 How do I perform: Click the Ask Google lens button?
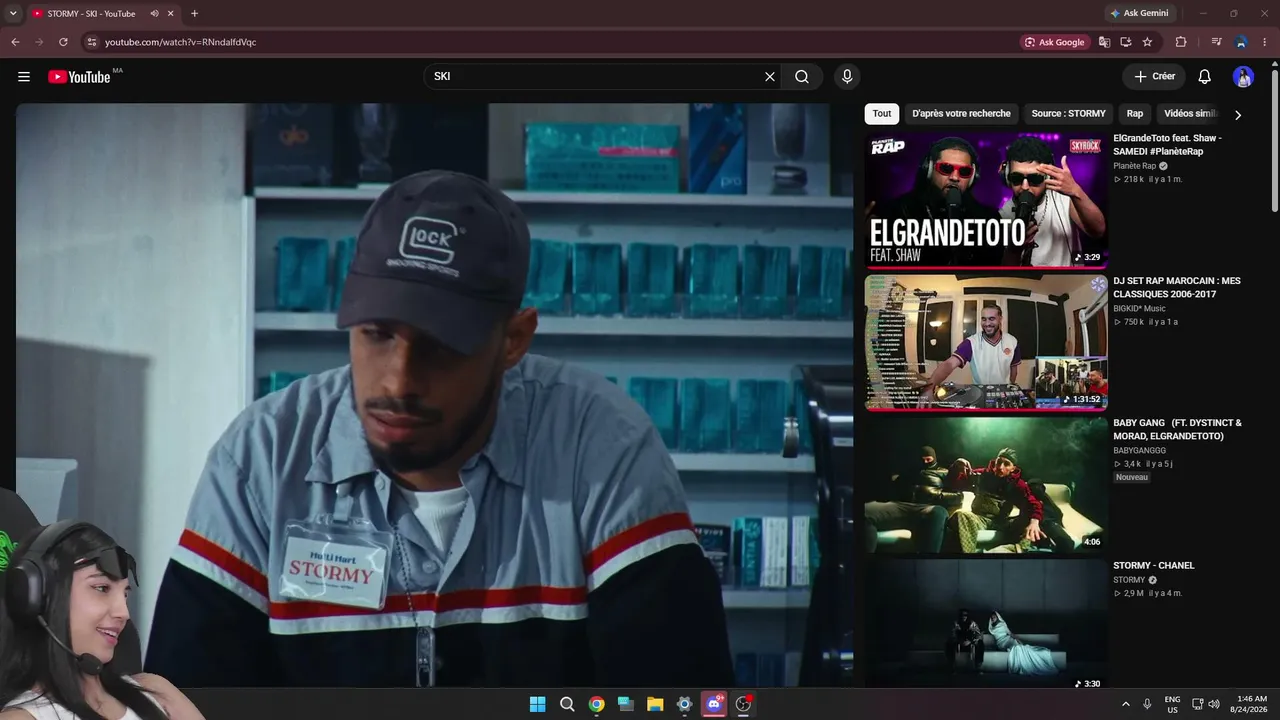[1055, 42]
